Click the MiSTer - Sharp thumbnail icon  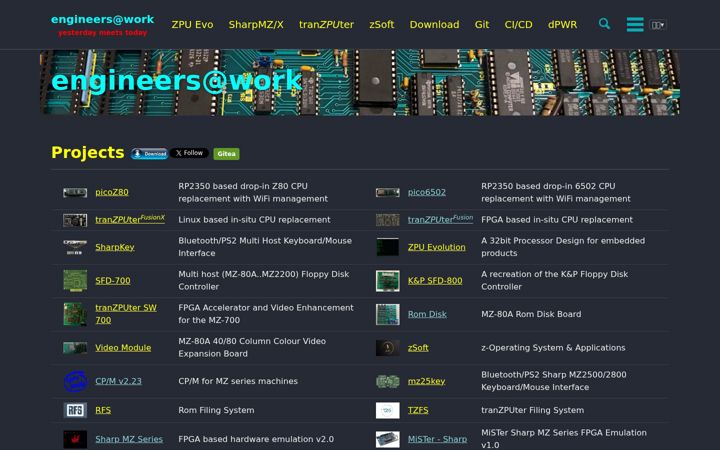click(388, 439)
